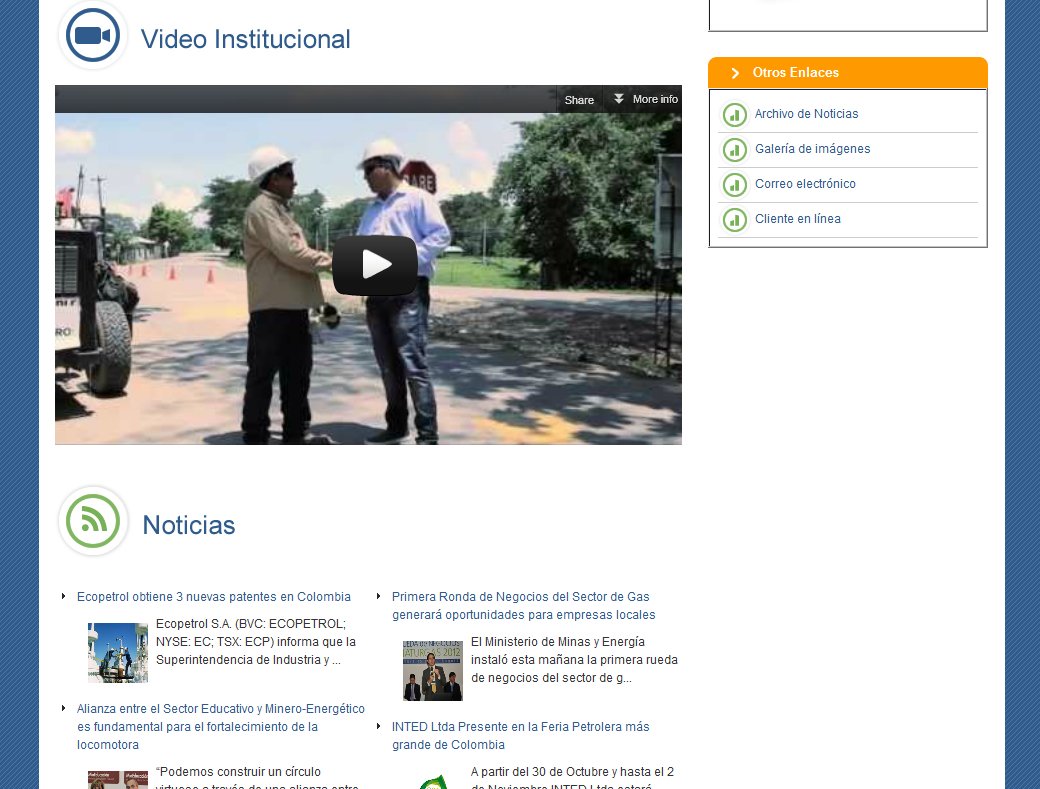Open the Share menu on the video player
The image size is (1040, 789).
[x=579, y=99]
